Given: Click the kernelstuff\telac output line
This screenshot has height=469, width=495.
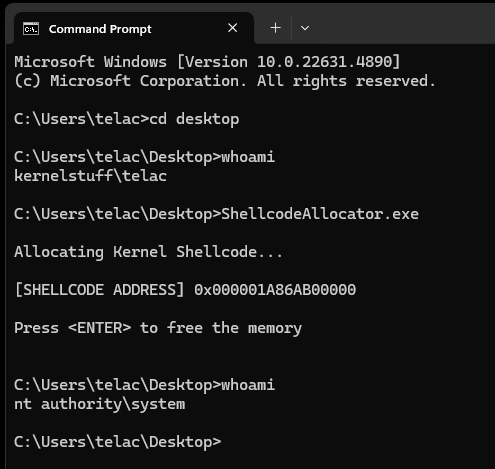Looking at the screenshot, I should (x=90, y=176).
